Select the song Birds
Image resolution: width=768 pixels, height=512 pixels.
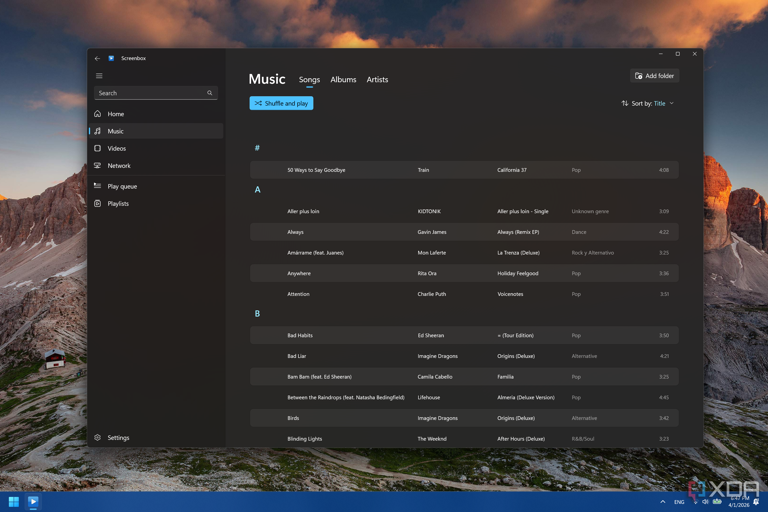coord(464,418)
